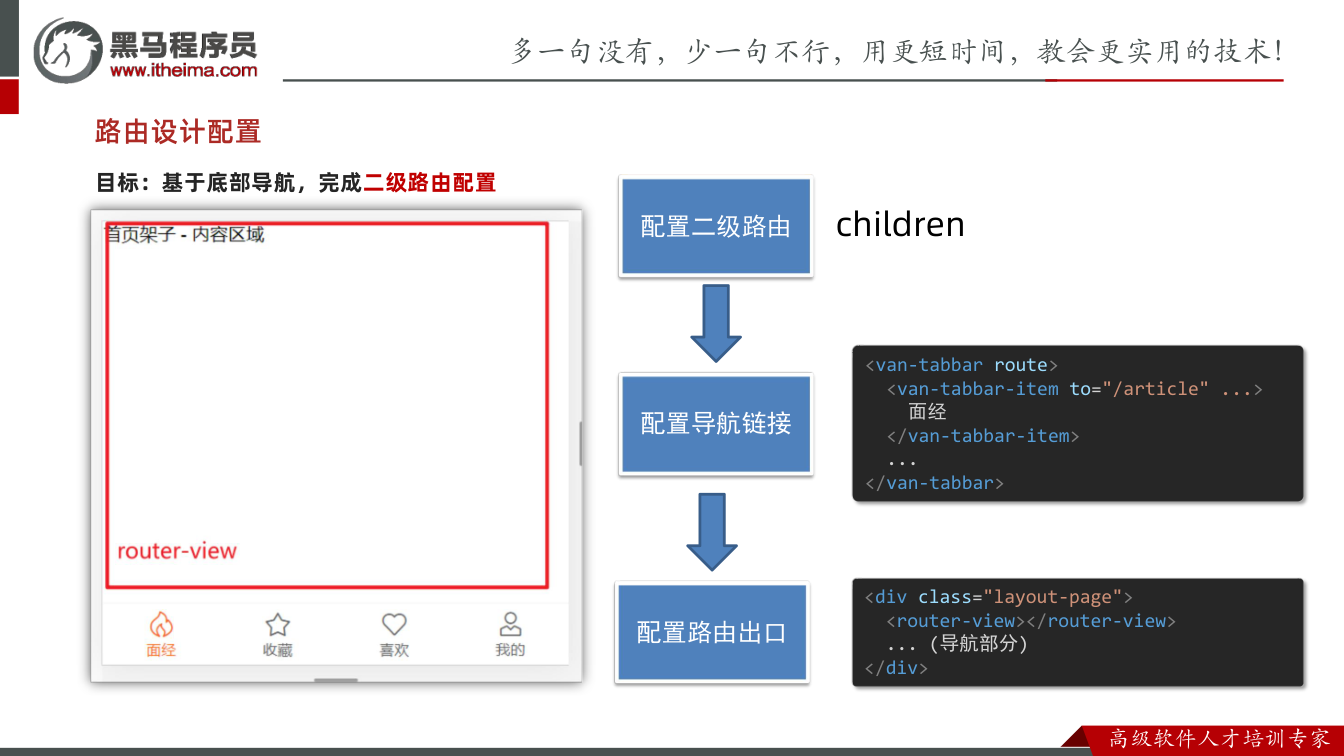Screen dimensions: 1344x756
Task: Click the 黑马程序员 horse logo
Action: coord(68,49)
